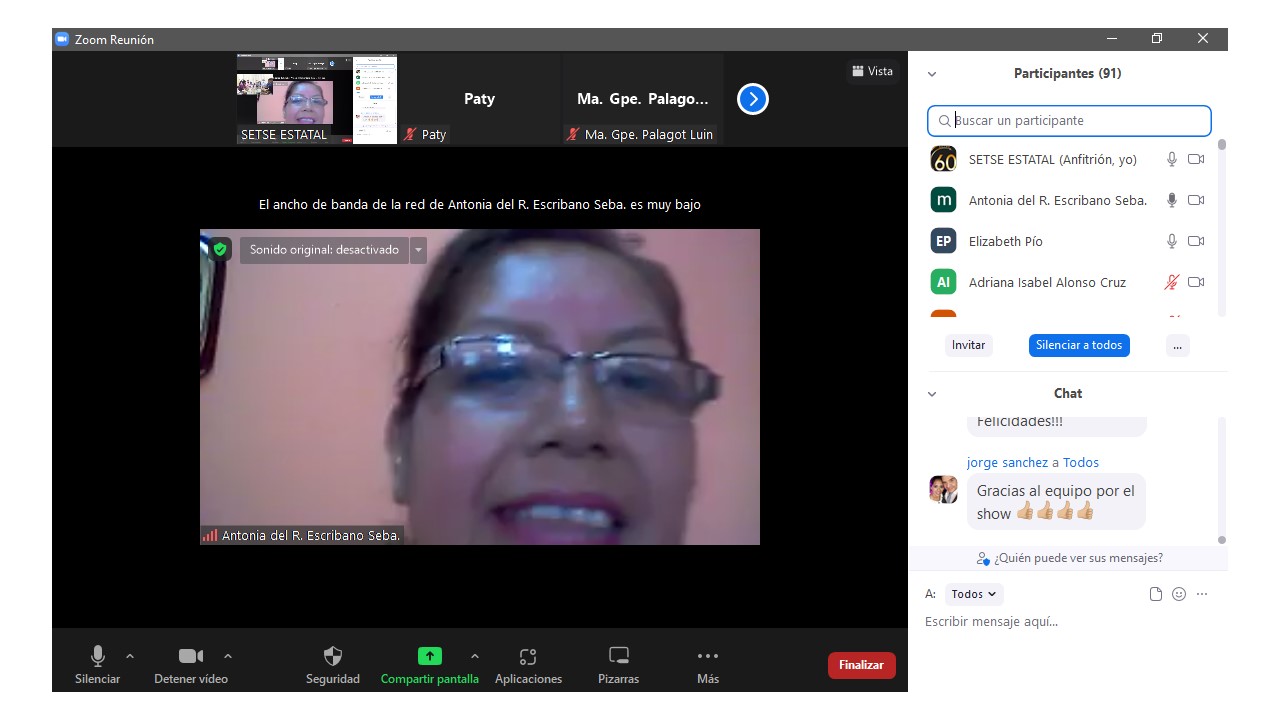Open the participants more options menu
1280x720 pixels.
coord(1177,345)
